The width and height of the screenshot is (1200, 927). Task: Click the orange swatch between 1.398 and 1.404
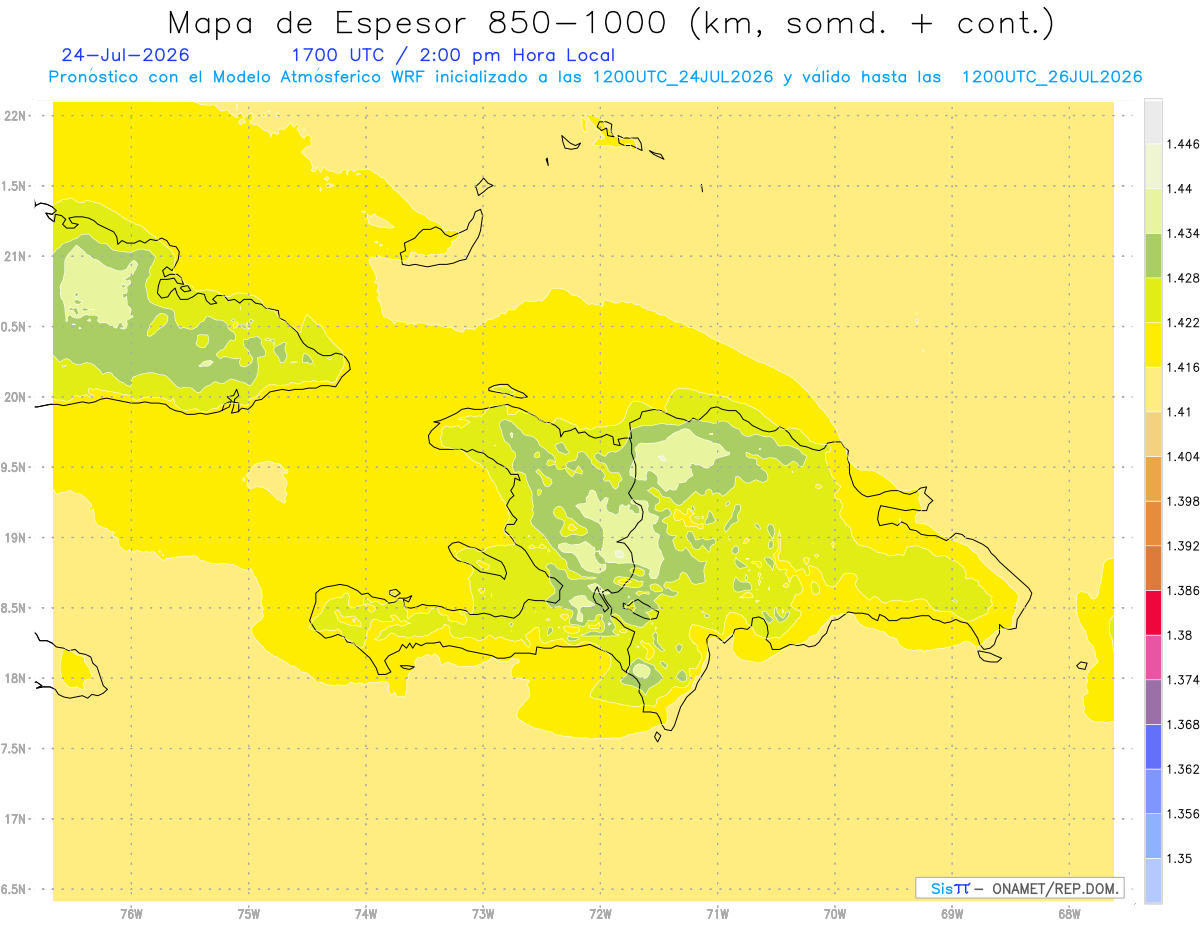point(1153,478)
